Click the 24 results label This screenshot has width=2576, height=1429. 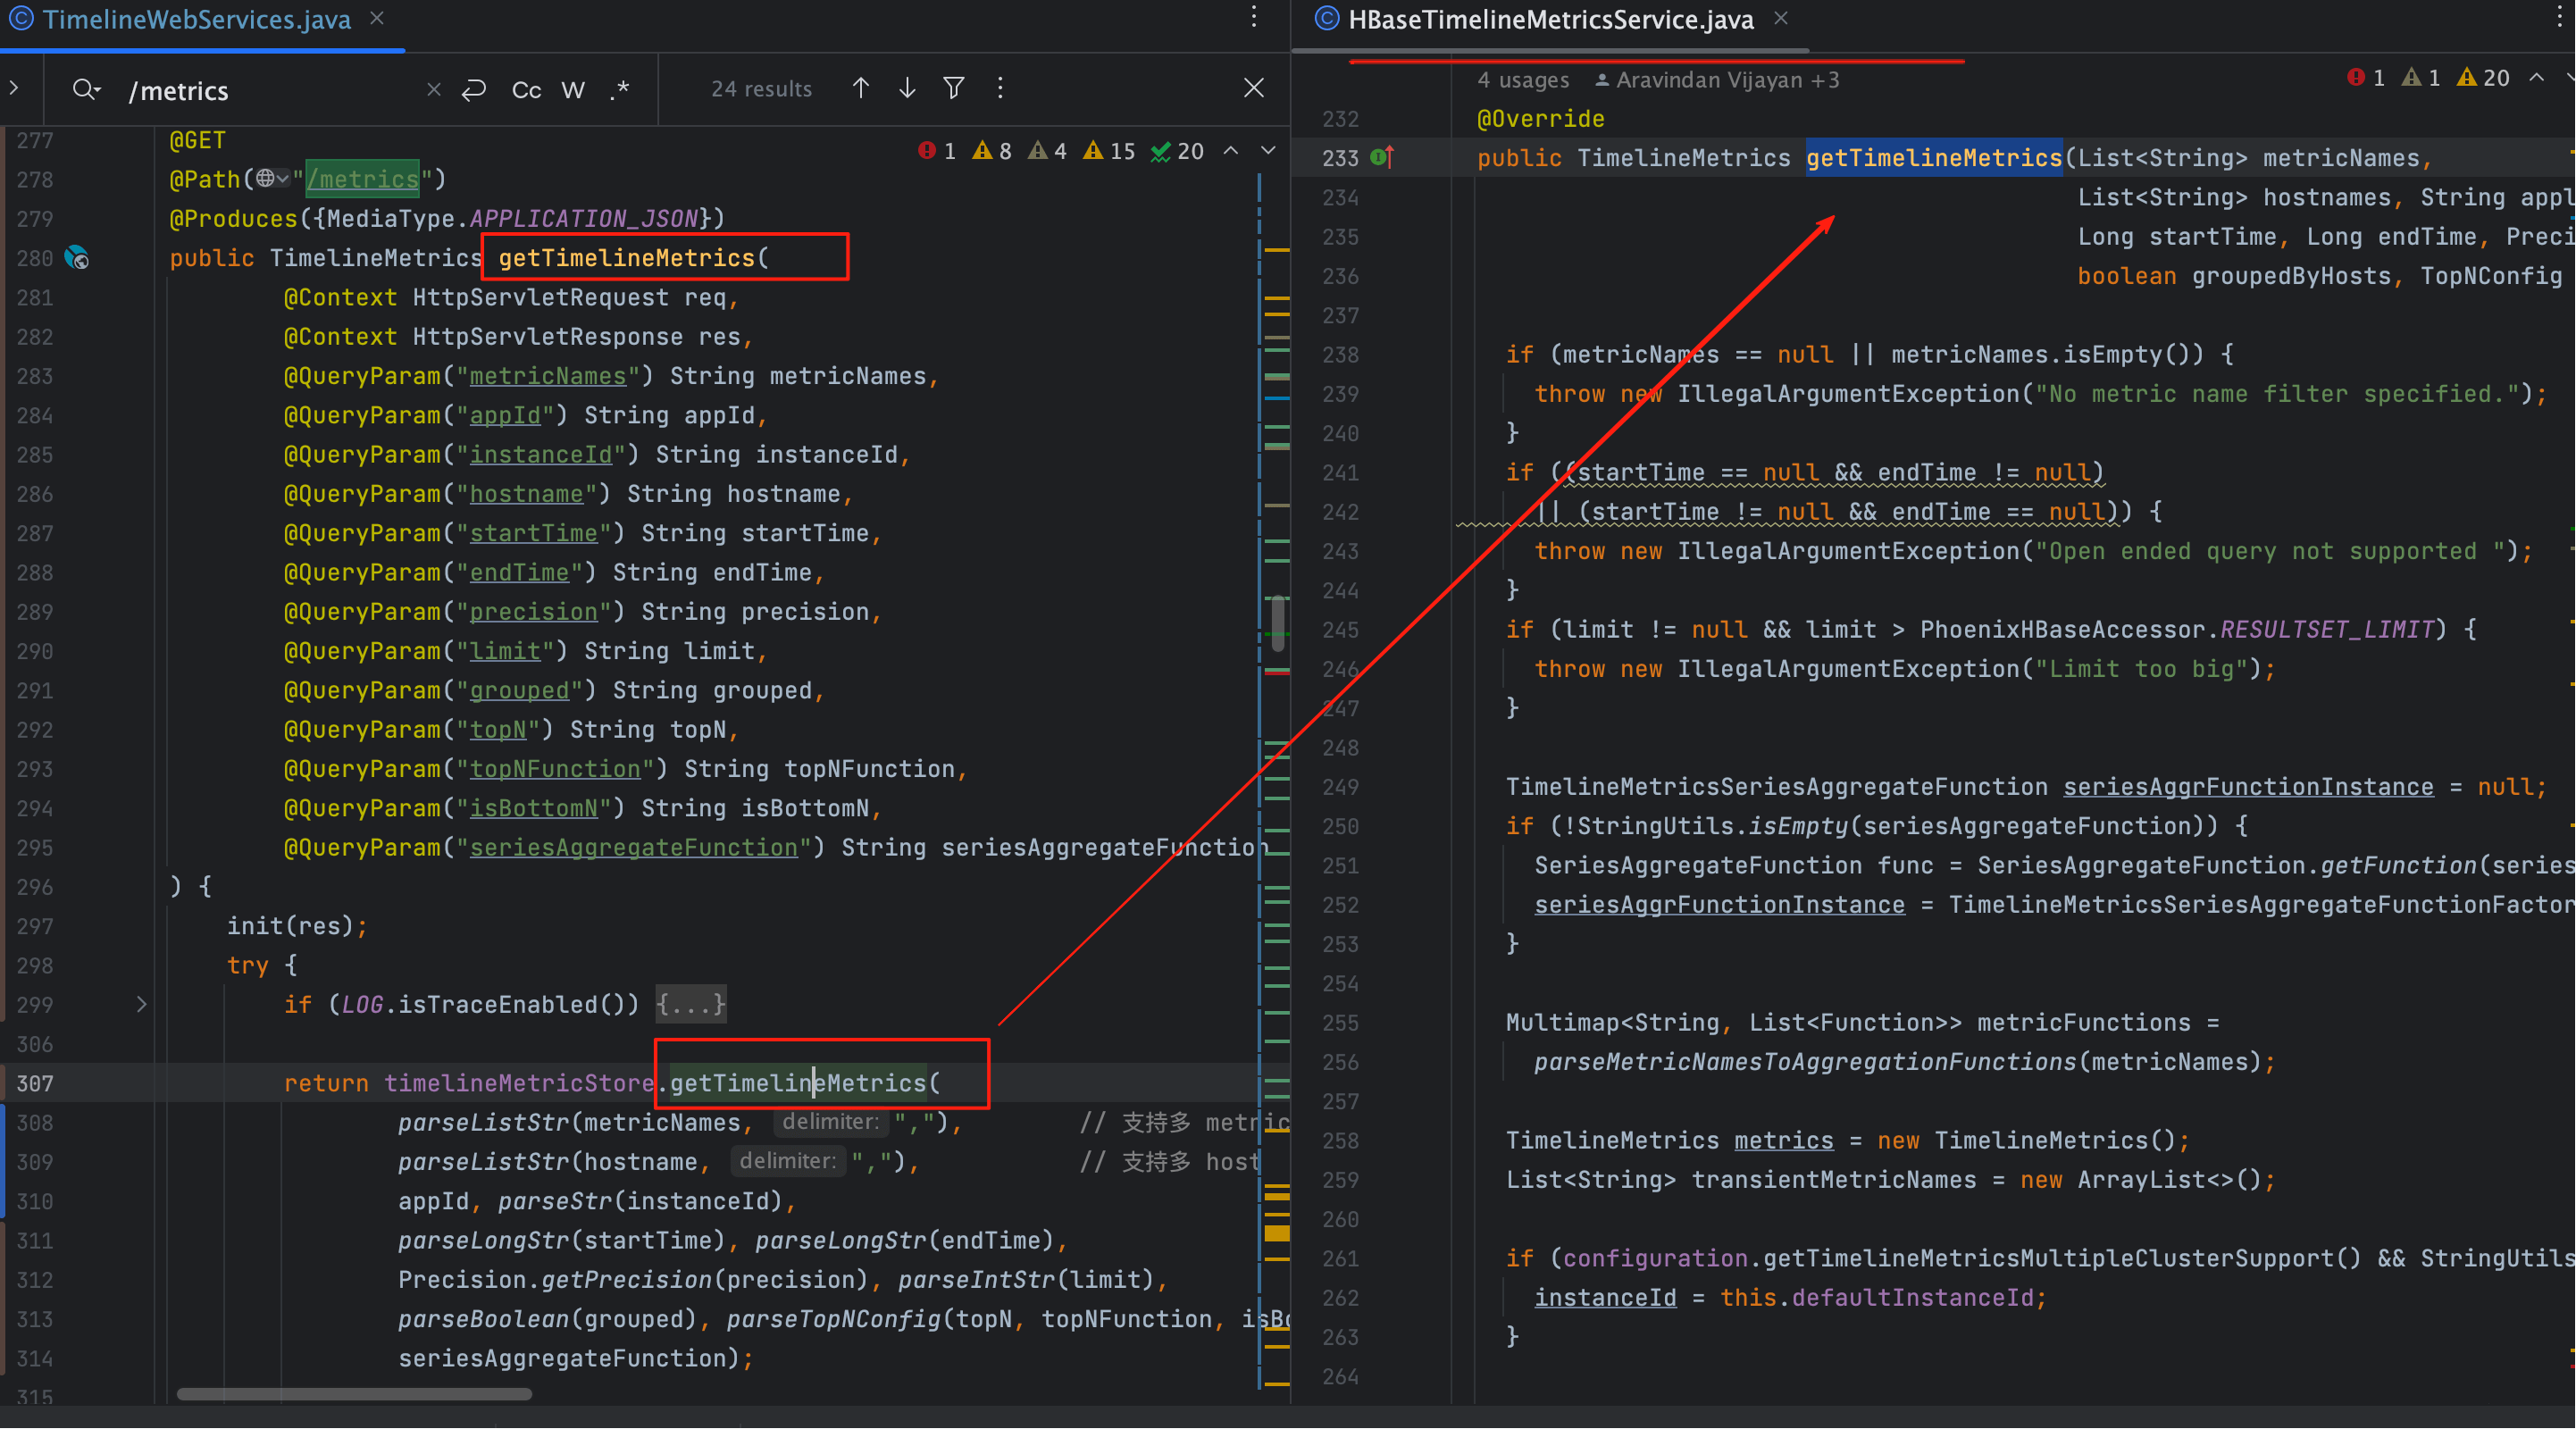coord(761,89)
